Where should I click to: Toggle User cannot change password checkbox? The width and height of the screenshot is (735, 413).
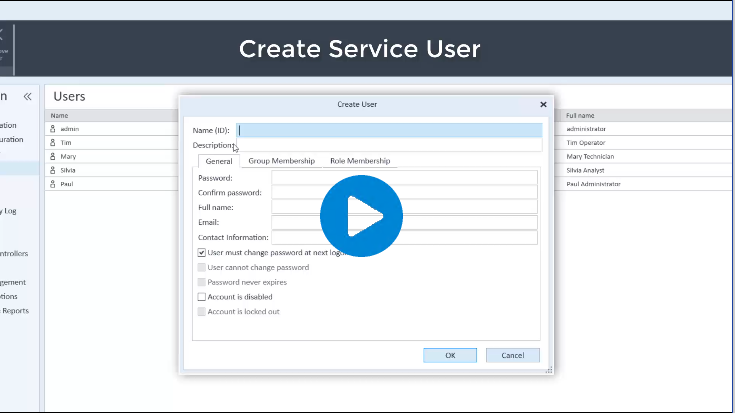(x=202, y=267)
